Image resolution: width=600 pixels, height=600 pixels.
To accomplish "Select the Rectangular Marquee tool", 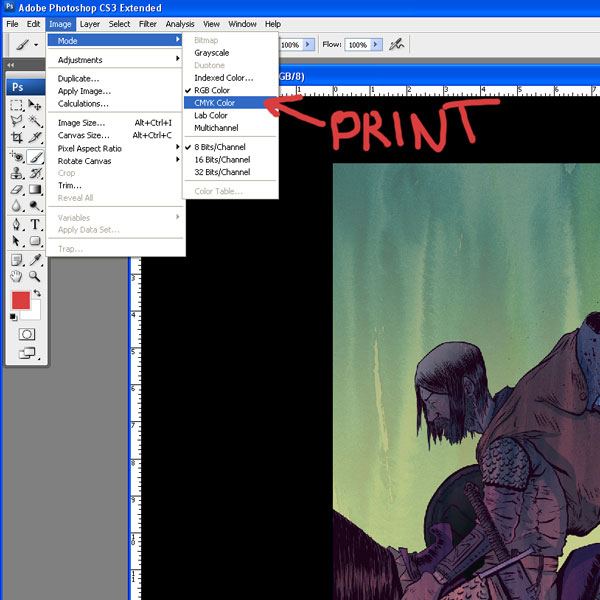I will click(x=16, y=105).
